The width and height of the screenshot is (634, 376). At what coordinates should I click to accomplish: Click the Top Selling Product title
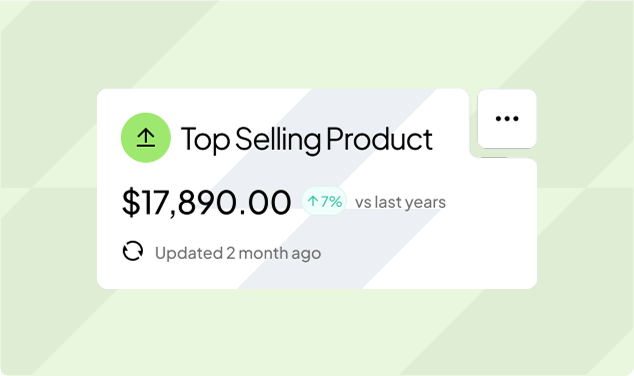[x=307, y=140]
